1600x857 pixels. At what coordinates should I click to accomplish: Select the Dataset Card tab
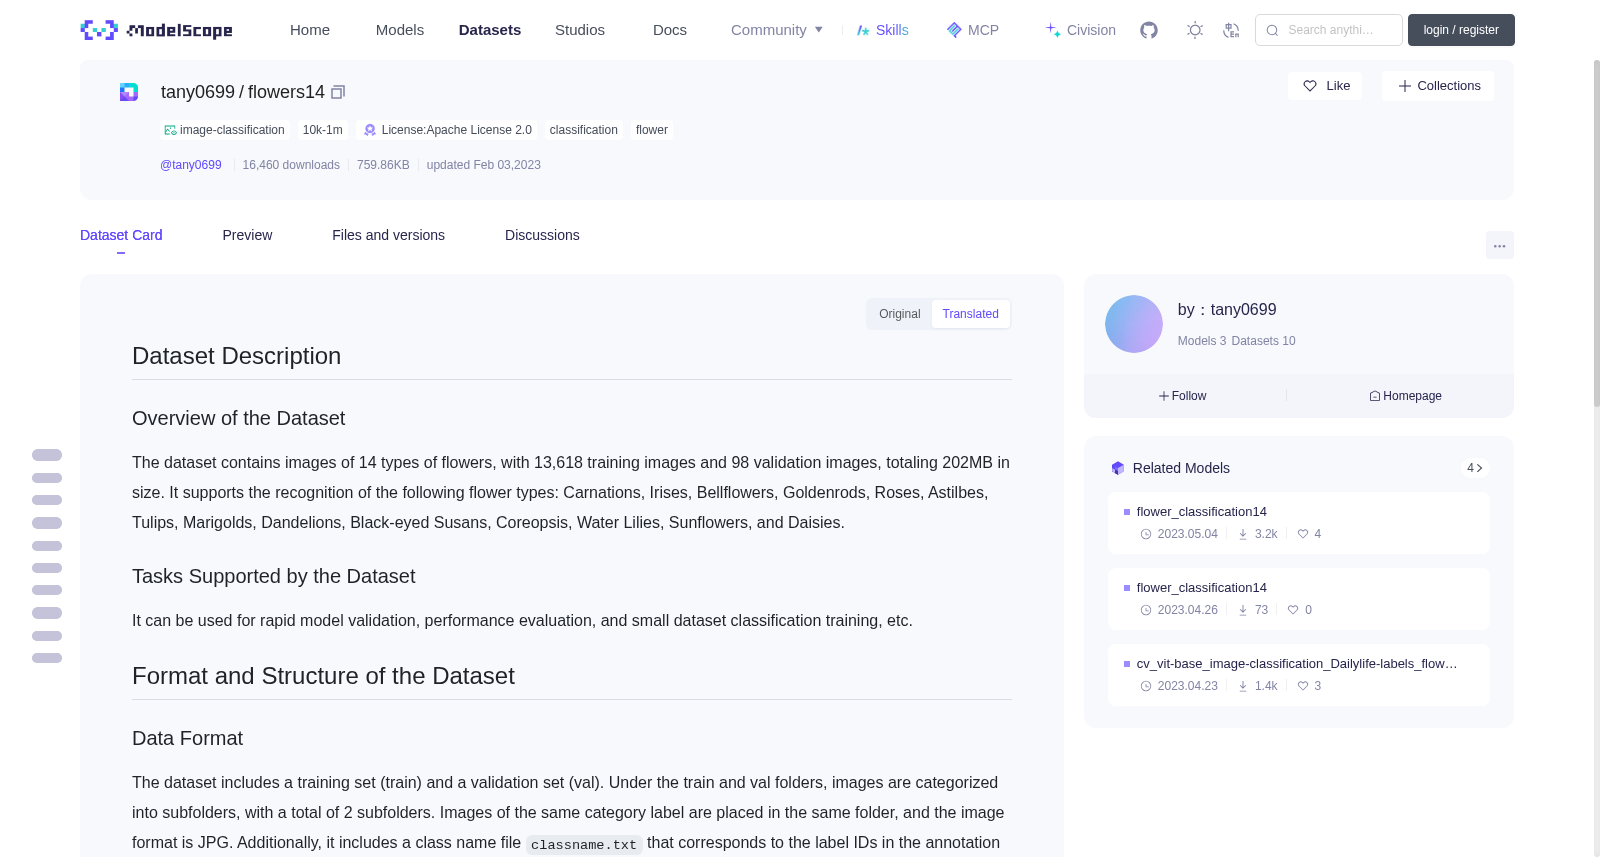coord(121,235)
